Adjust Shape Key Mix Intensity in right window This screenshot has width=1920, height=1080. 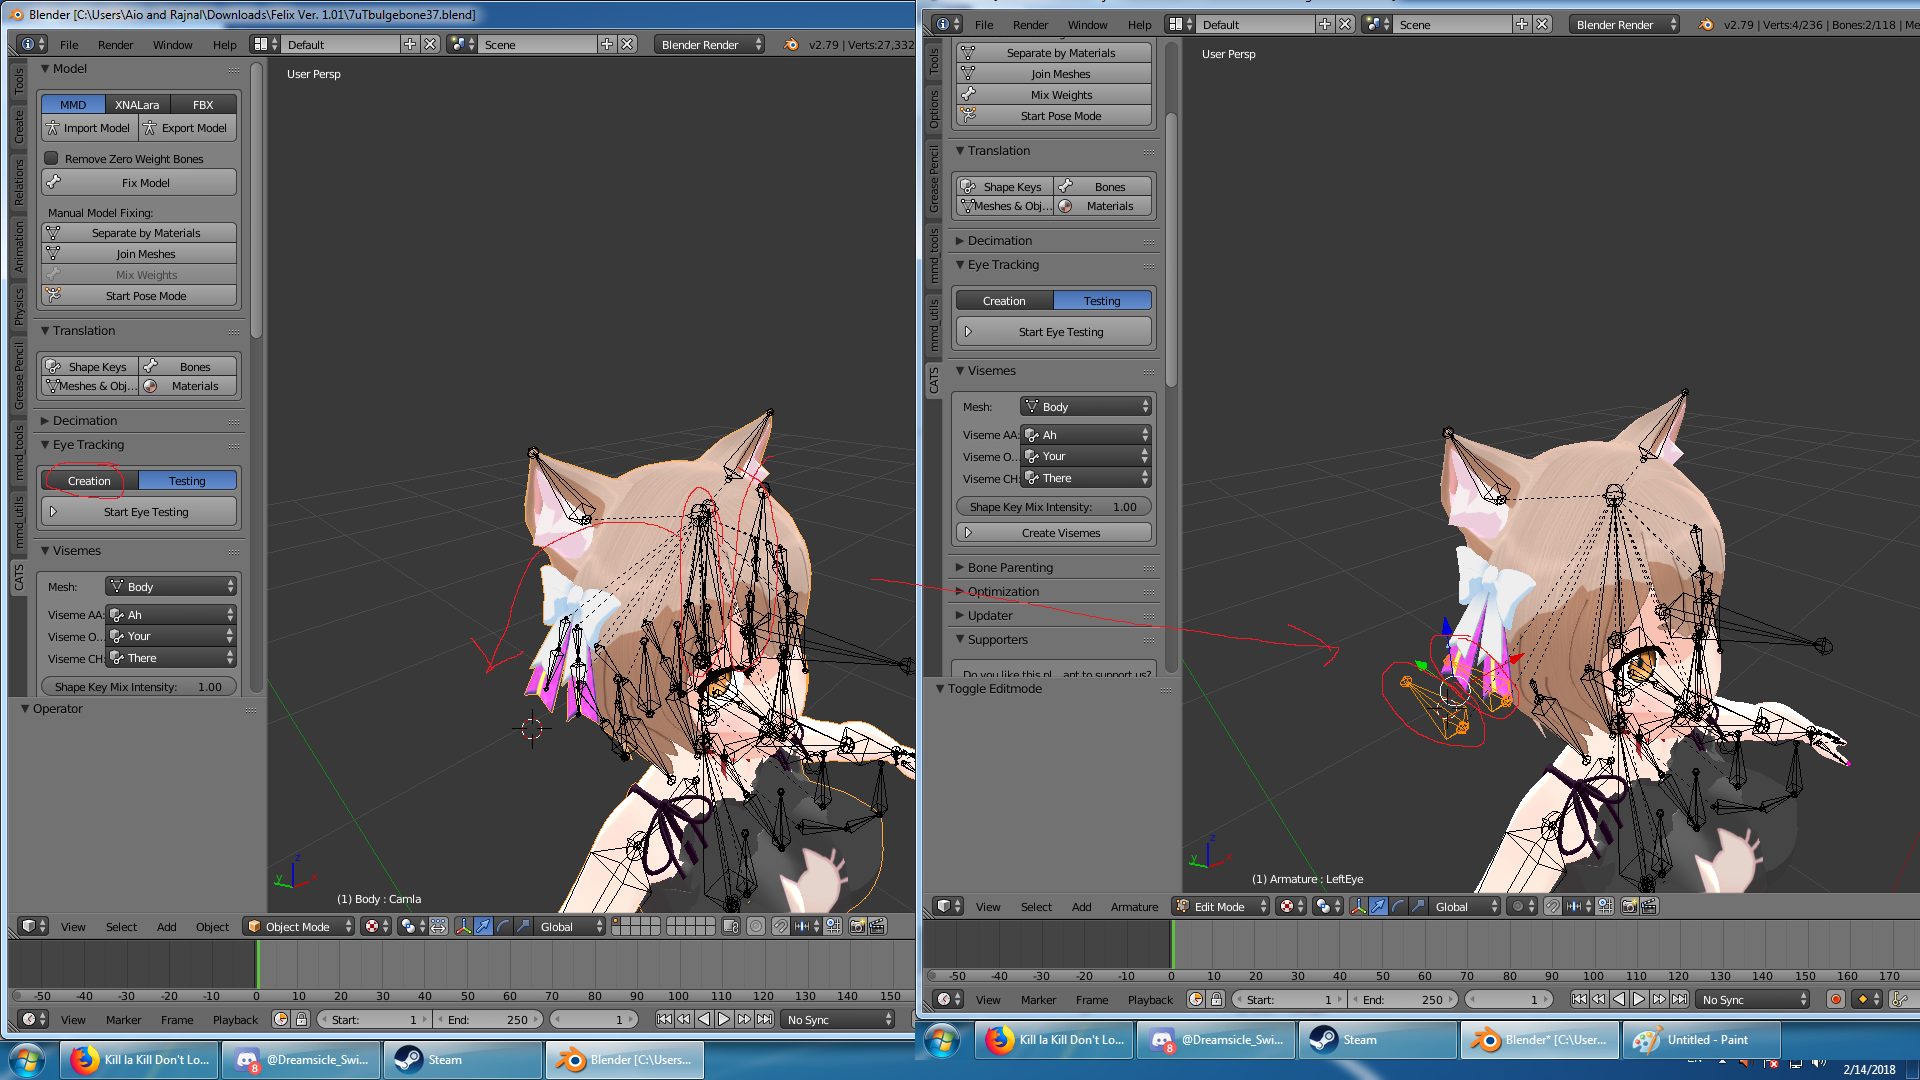pos(1054,507)
